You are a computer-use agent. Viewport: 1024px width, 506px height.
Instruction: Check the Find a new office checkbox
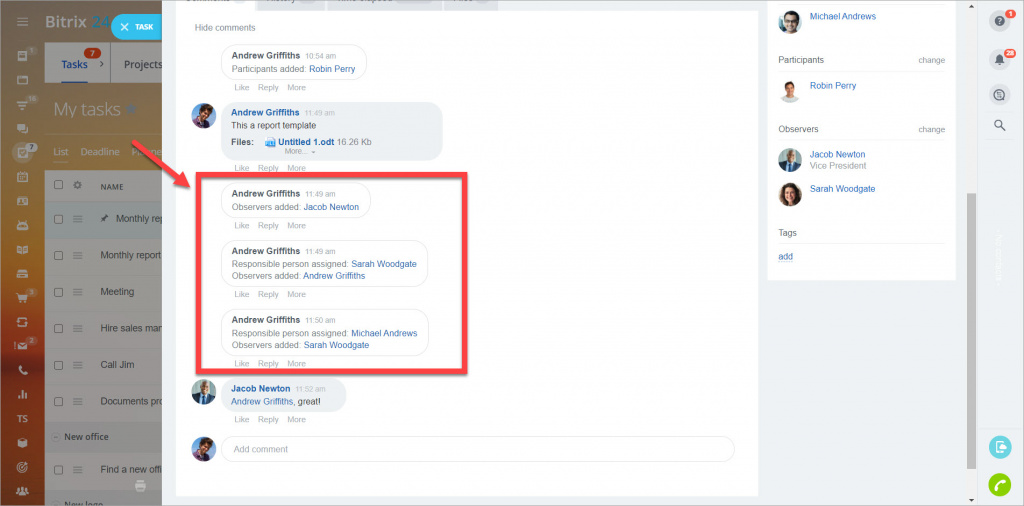58,469
